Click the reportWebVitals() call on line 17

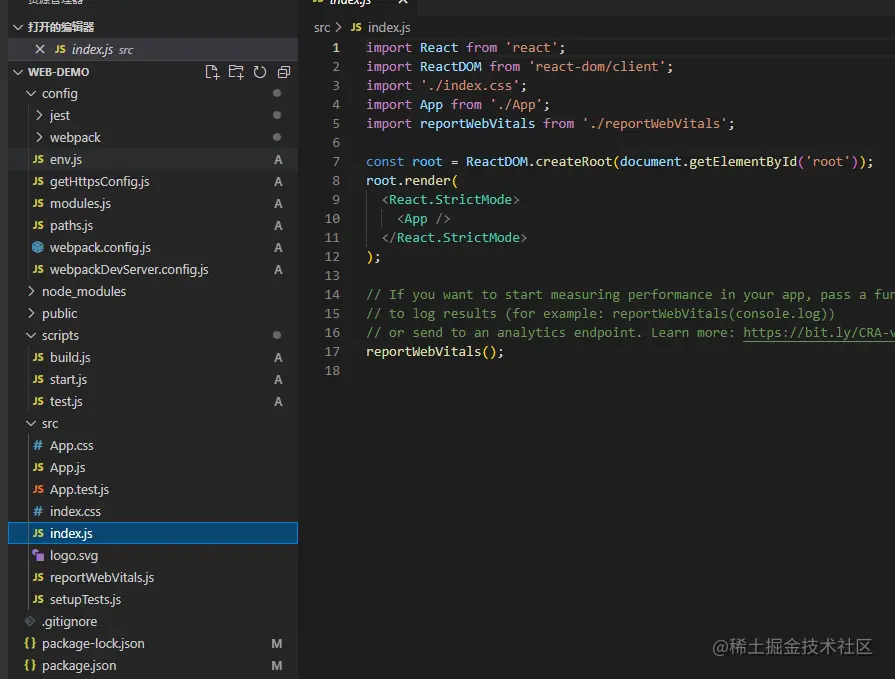[434, 351]
